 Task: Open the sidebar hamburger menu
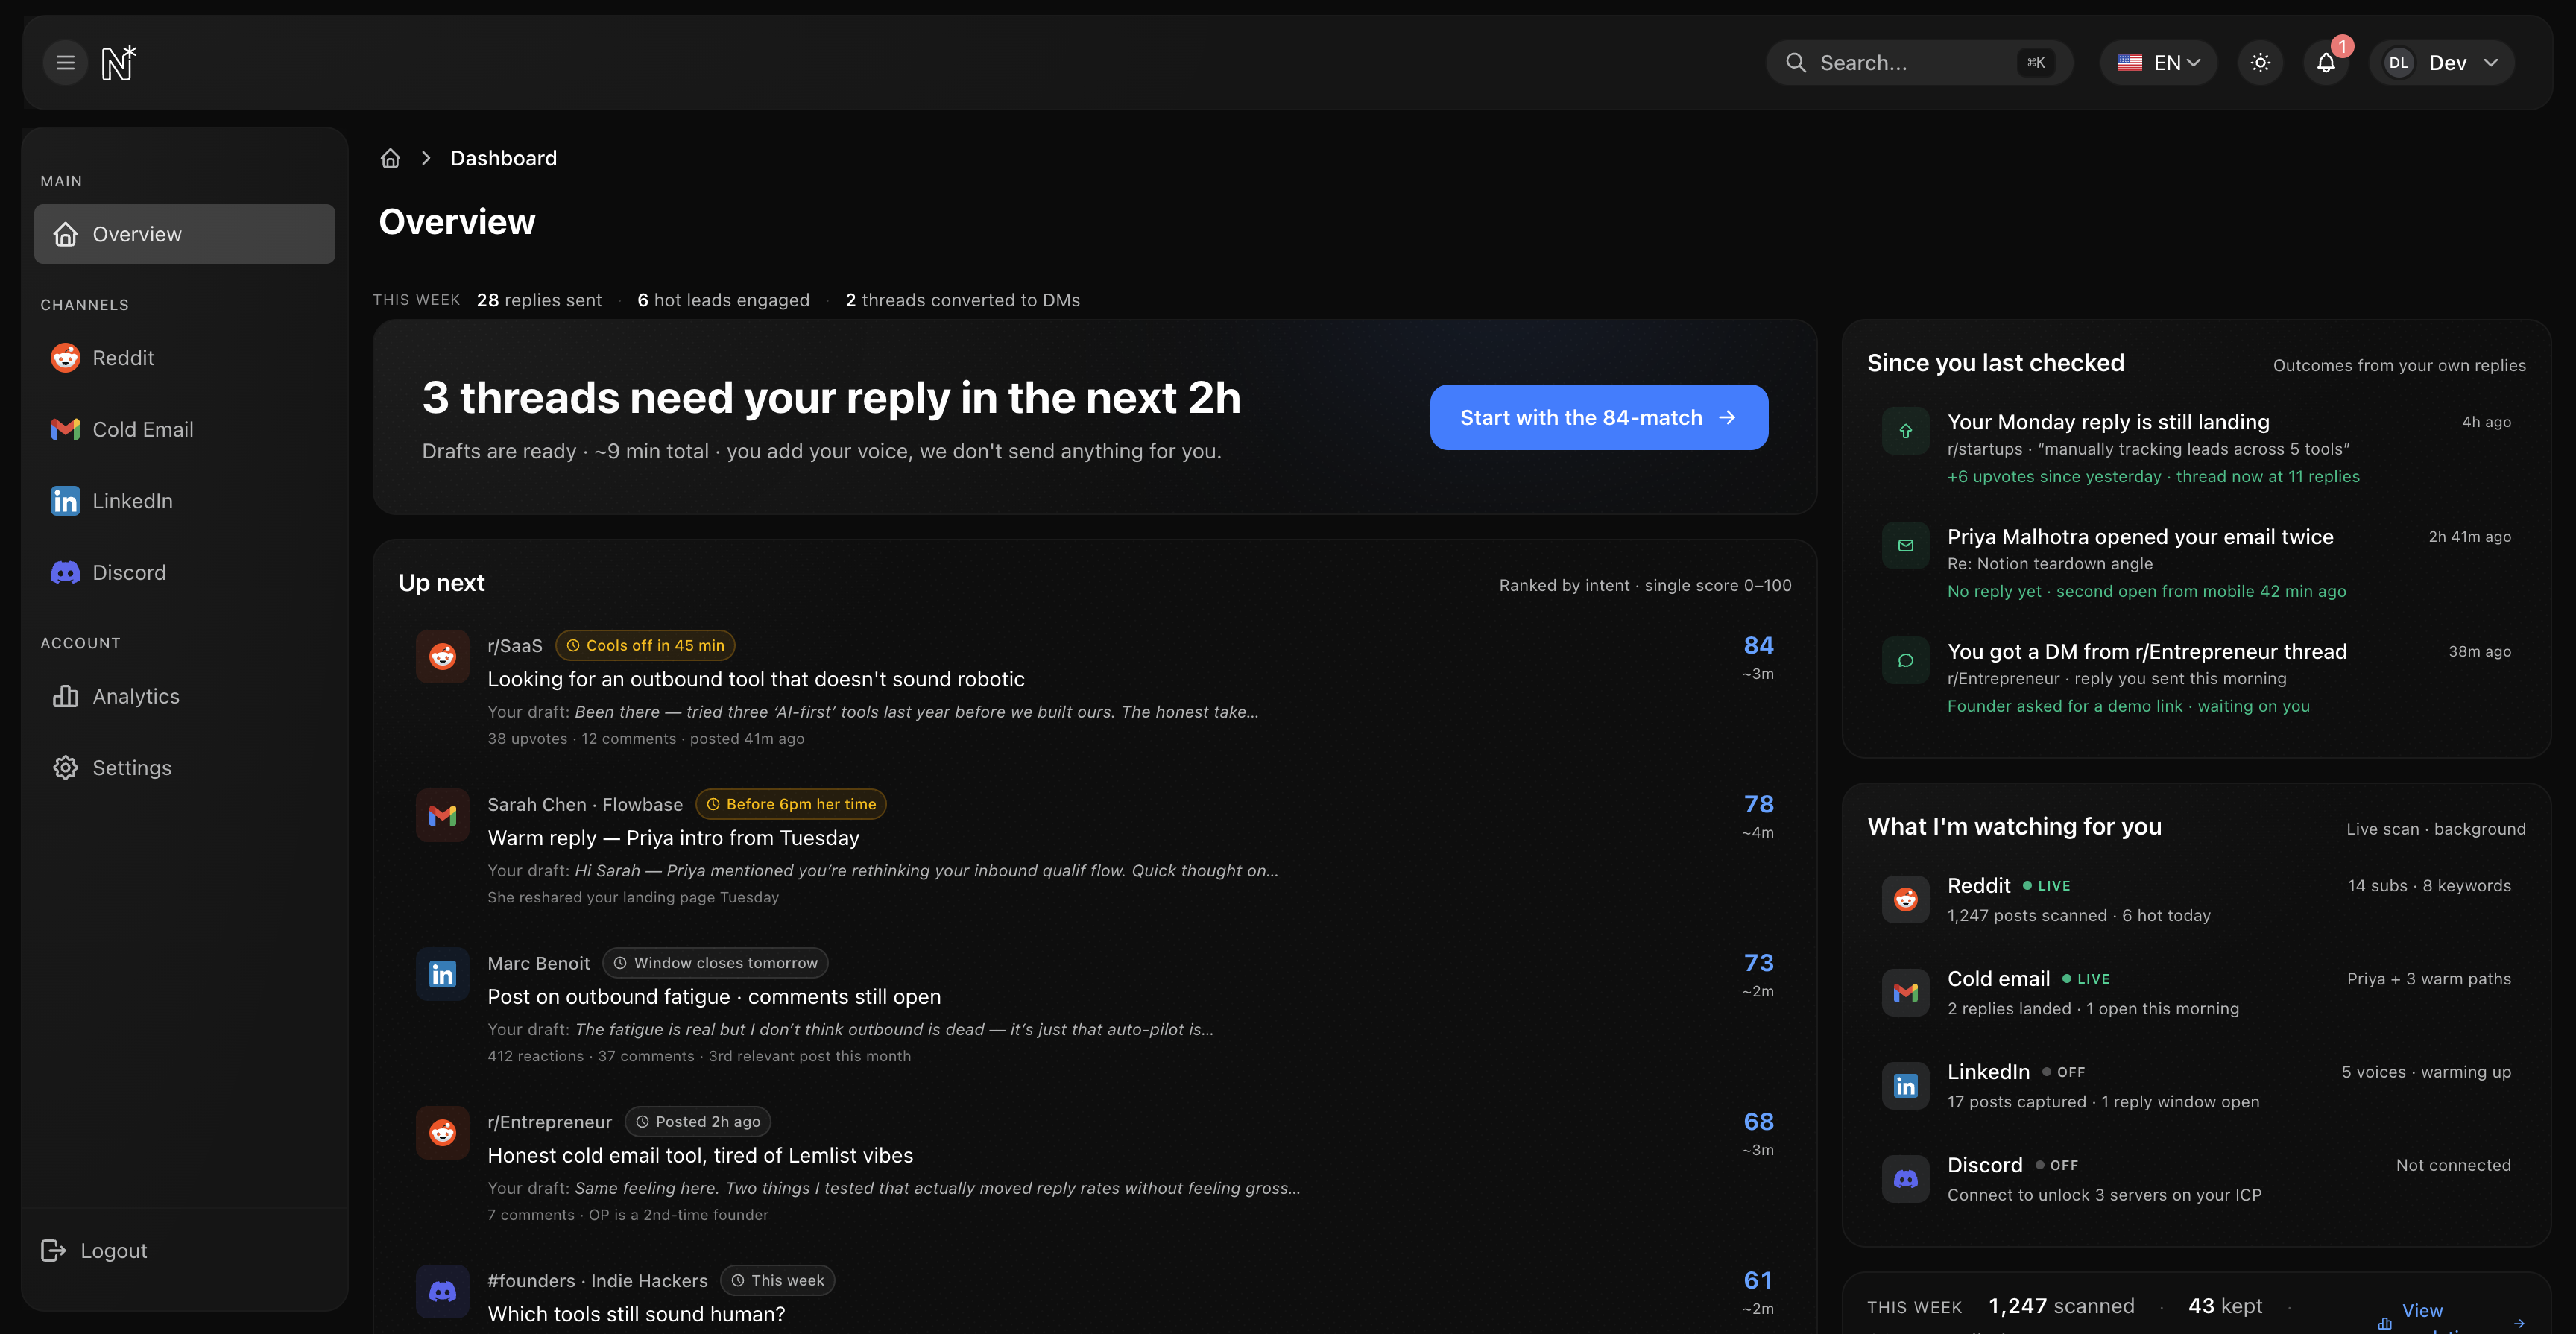tap(64, 62)
